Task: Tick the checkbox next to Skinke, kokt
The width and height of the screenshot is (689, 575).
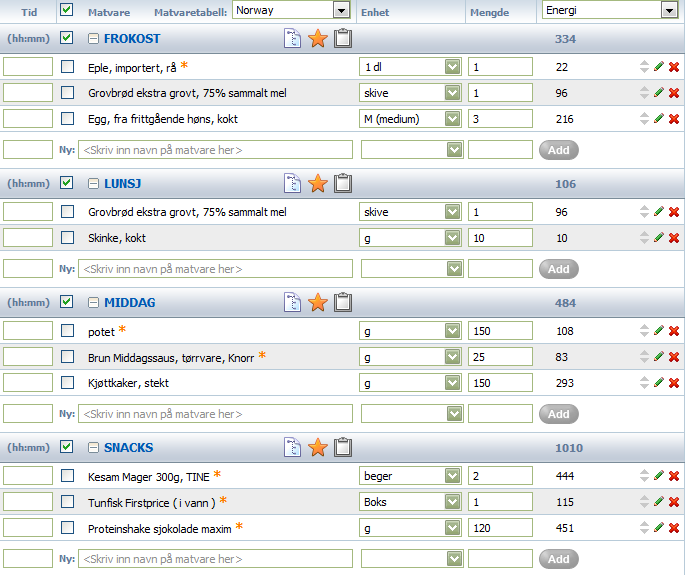Action: point(67,238)
